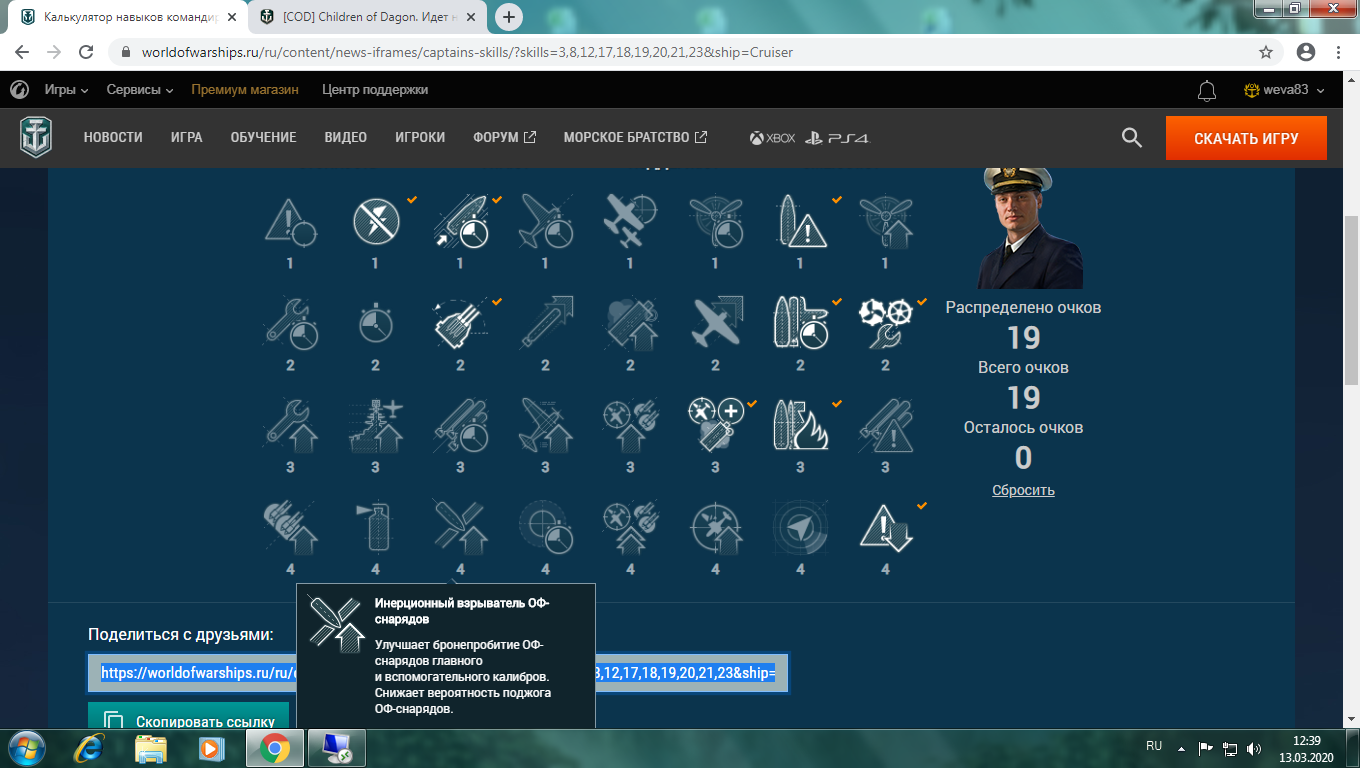This screenshot has width=1360, height=768.
Task: Click the СКАЧАТЬ ИГРУ download button
Action: [1246, 138]
